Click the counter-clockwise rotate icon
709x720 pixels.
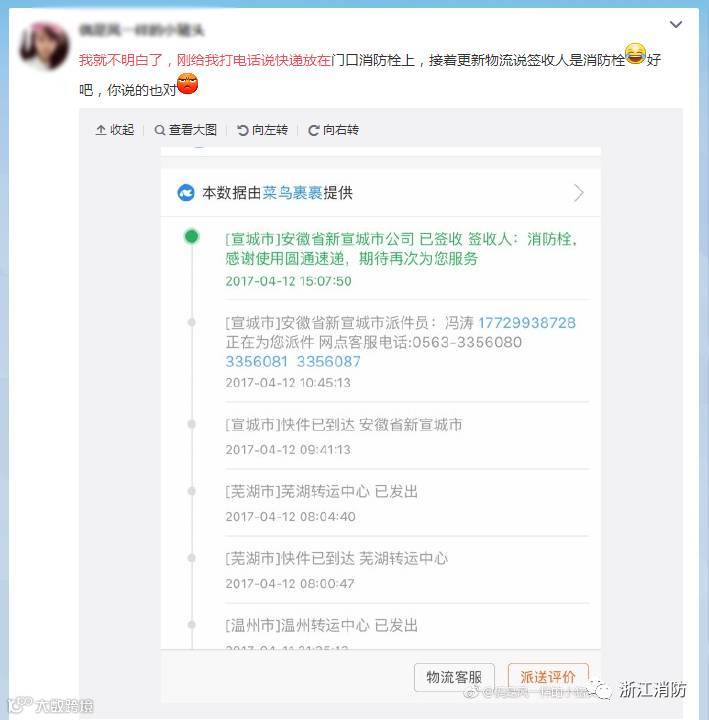pyautogui.click(x=242, y=130)
